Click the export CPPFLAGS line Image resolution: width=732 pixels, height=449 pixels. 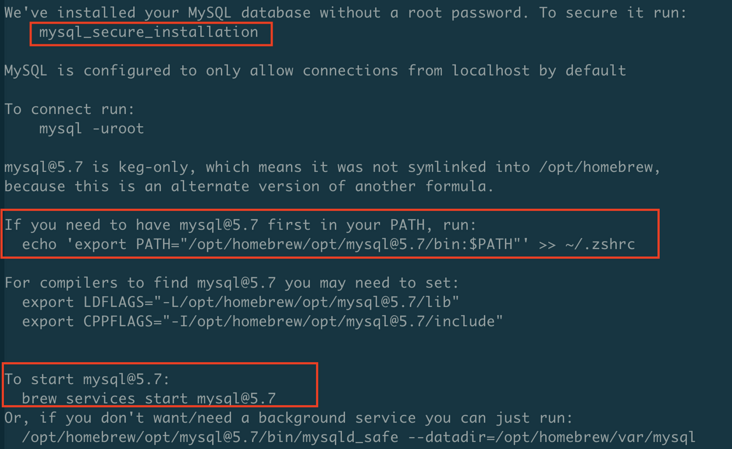tap(262, 321)
